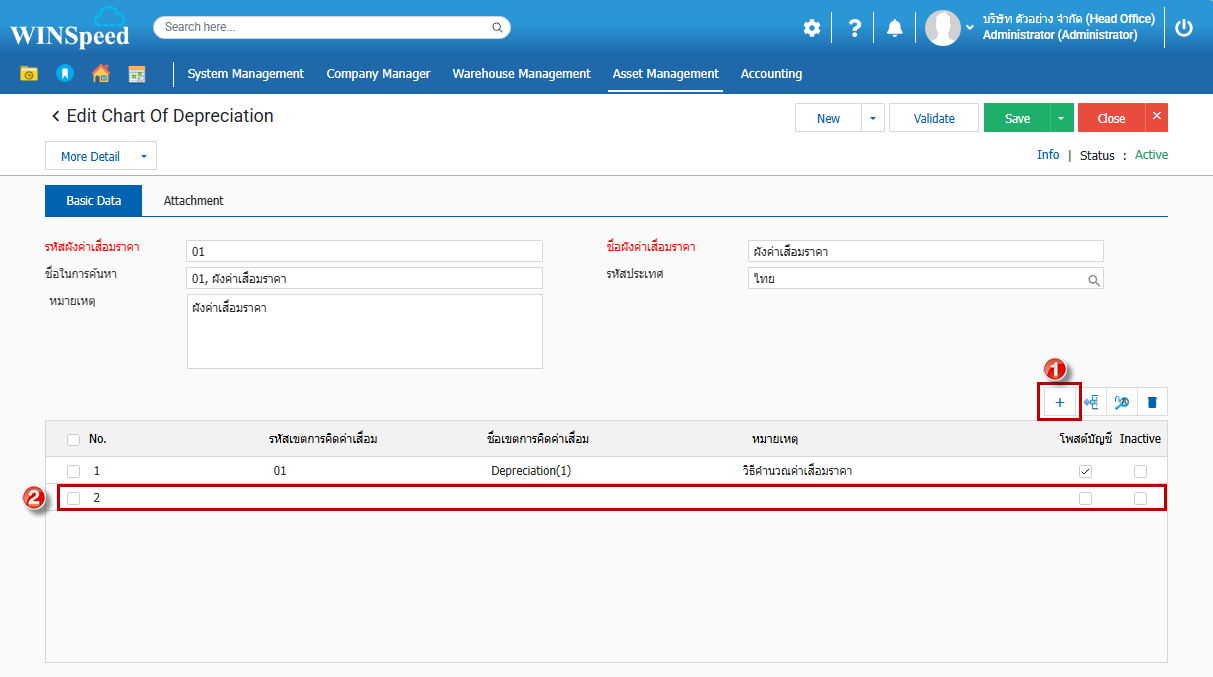The image size is (1213, 677).
Task: Click the insert row icon beside the plus
Action: click(x=1091, y=402)
